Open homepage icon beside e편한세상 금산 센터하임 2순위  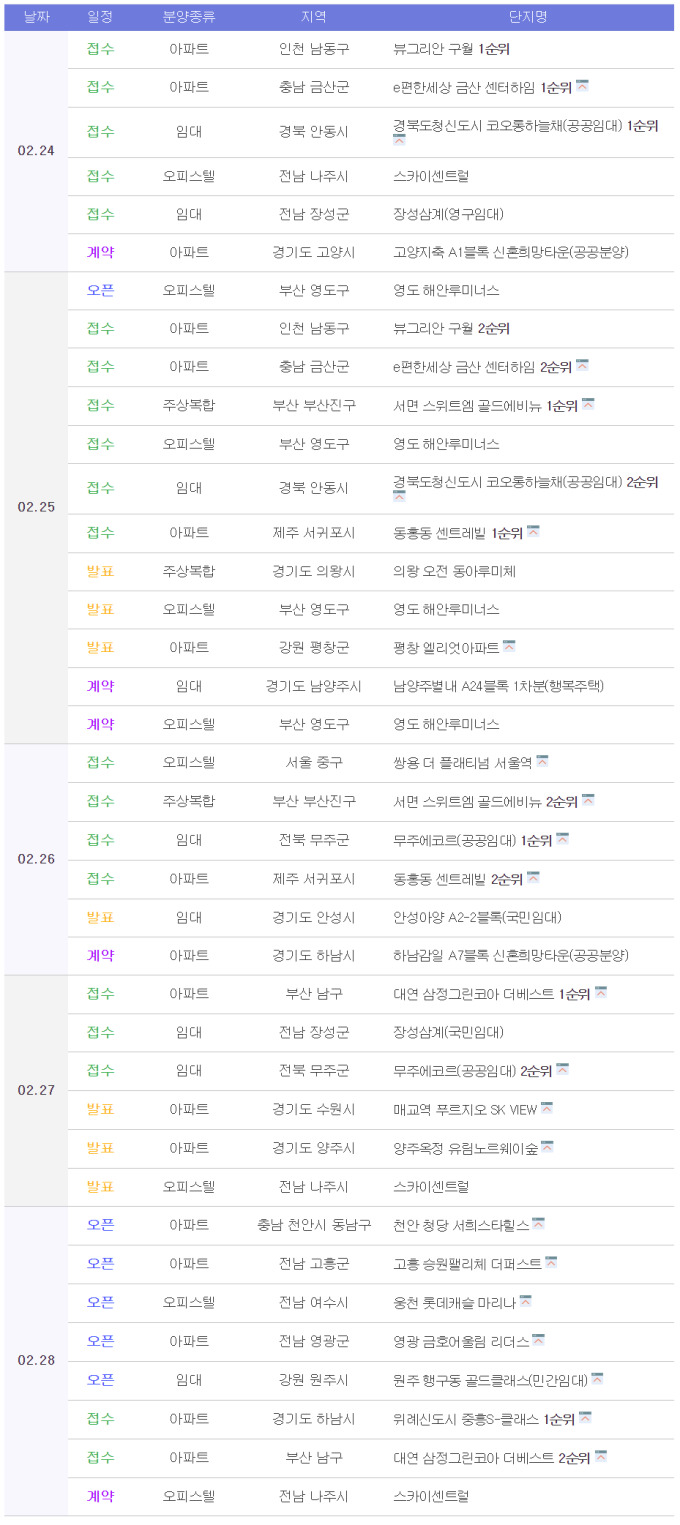(x=582, y=365)
